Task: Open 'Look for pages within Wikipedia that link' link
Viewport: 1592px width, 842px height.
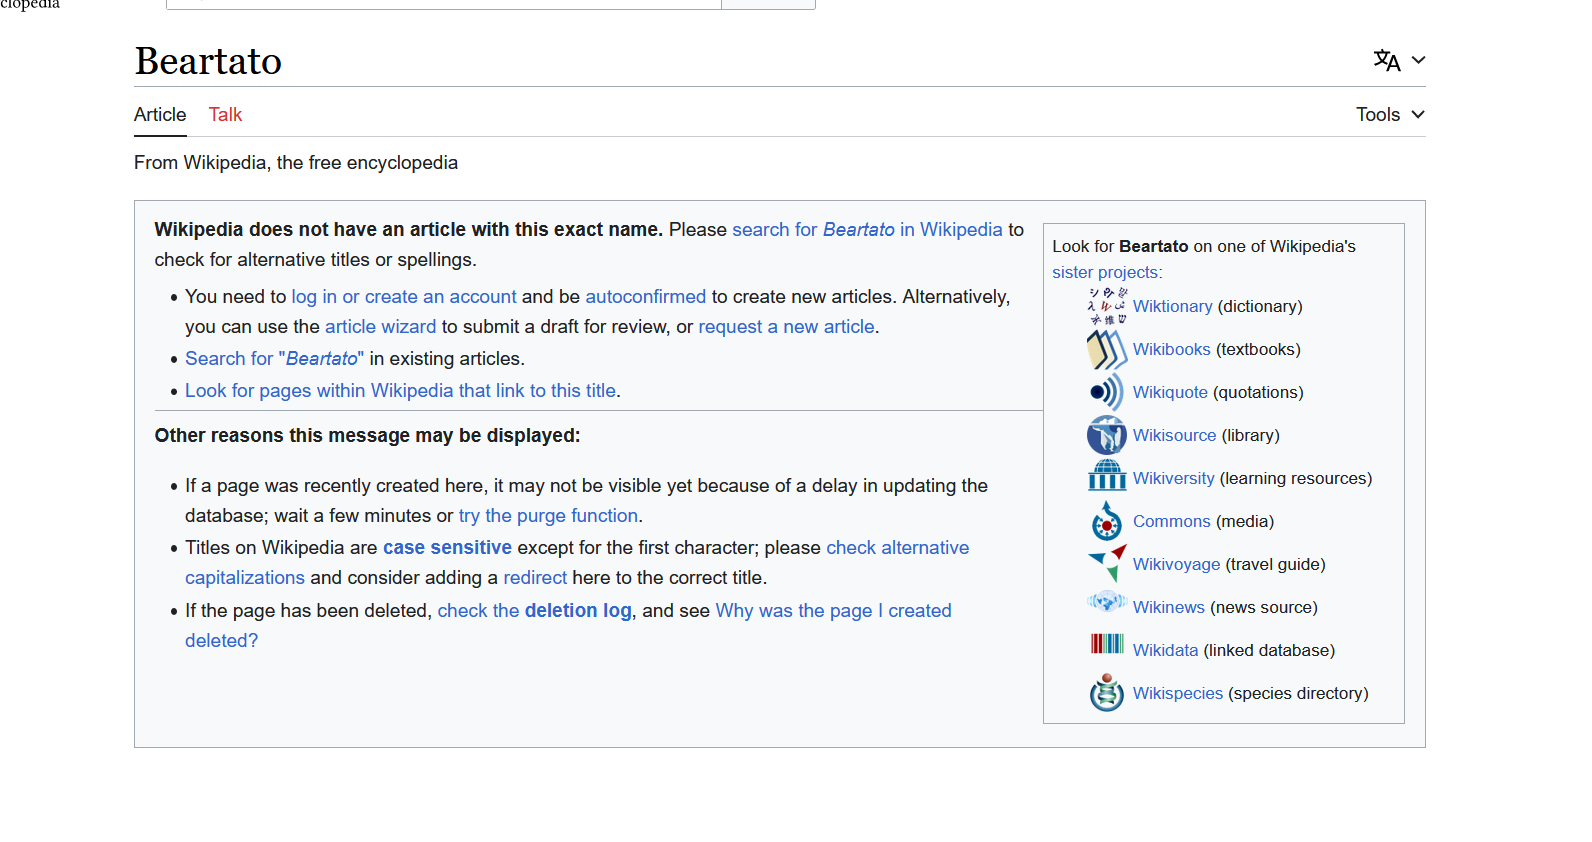Action: click(400, 390)
